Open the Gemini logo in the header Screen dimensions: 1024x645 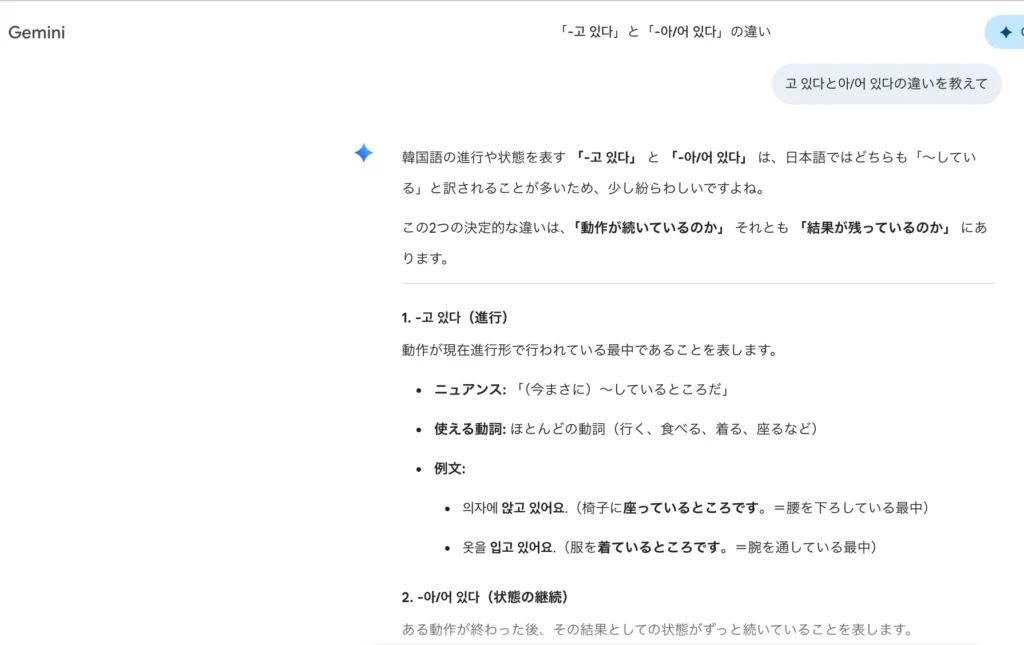[37, 33]
